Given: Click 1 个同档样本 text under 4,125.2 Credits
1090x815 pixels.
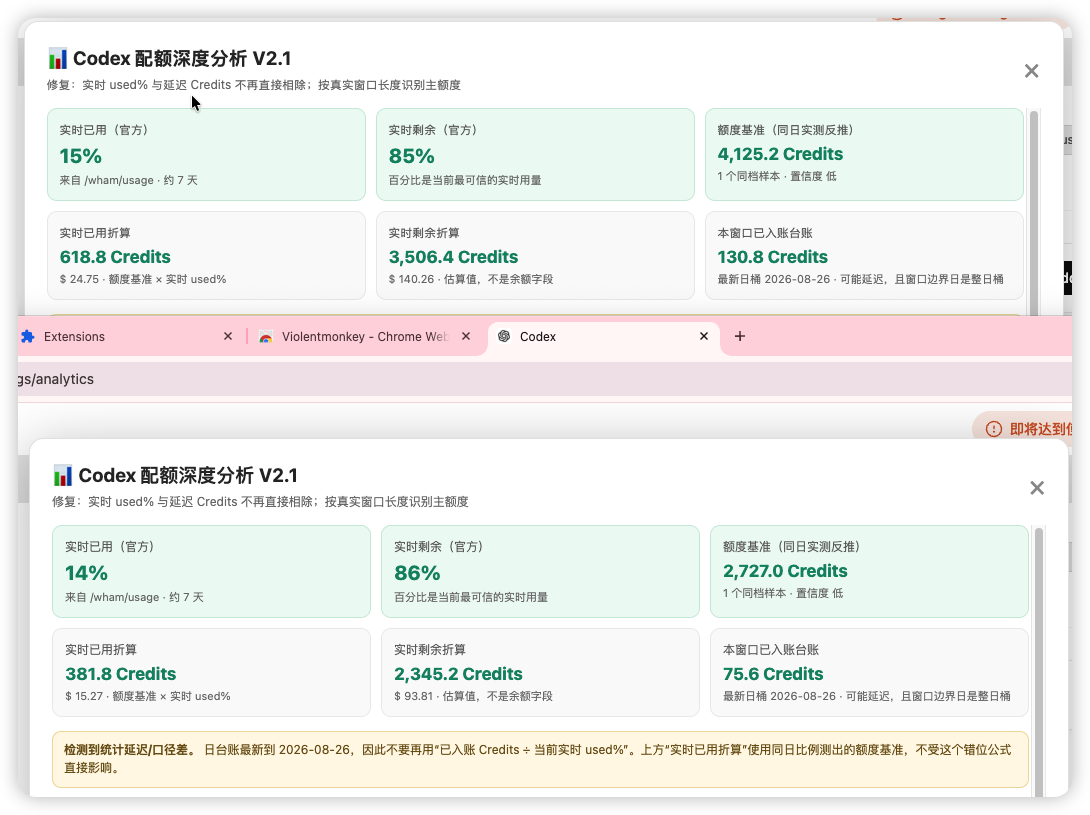Looking at the screenshot, I should coord(777,176).
